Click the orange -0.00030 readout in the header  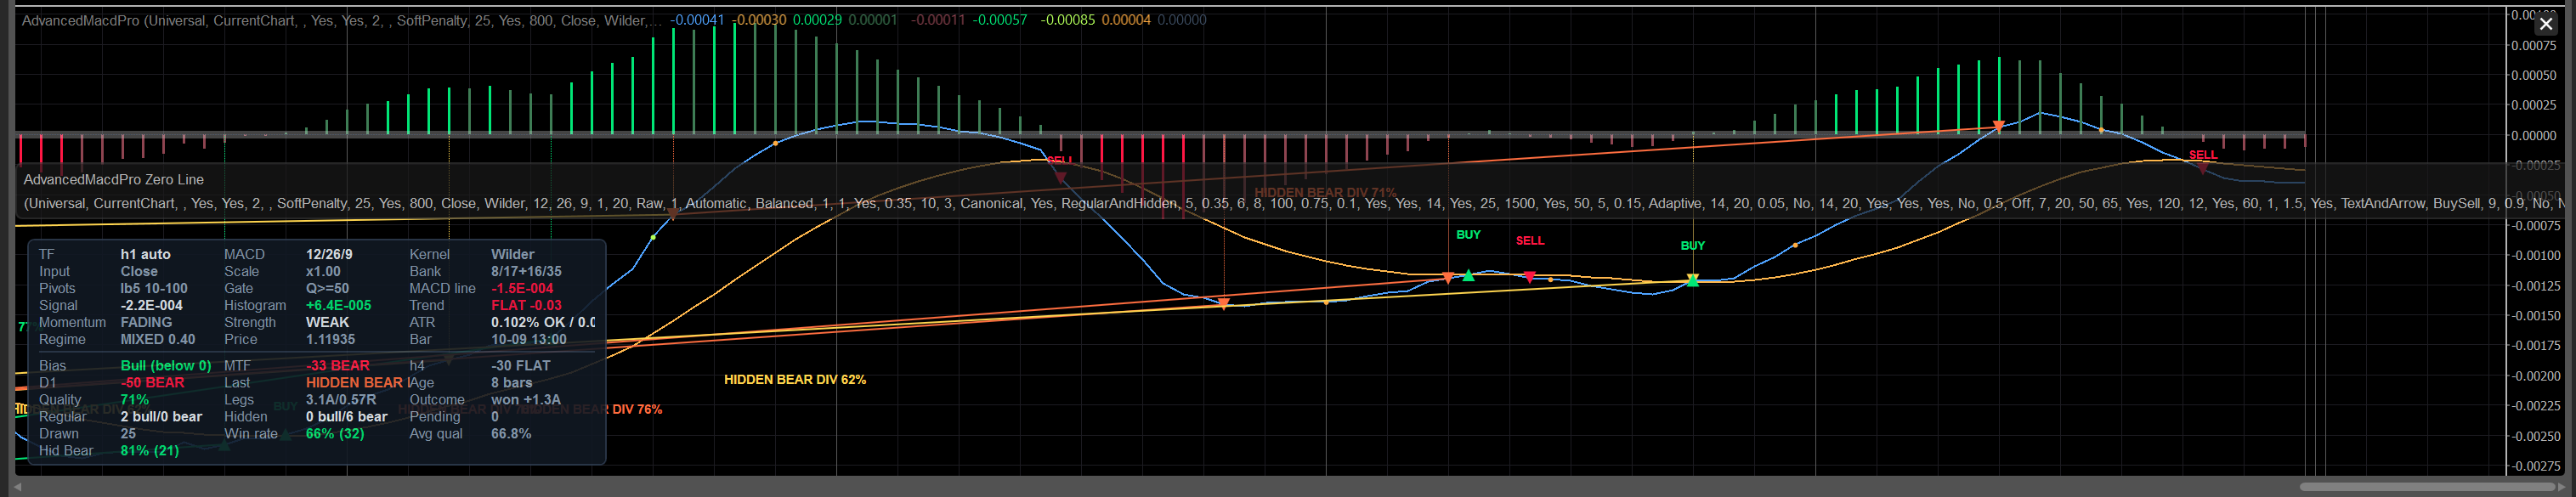pos(759,20)
